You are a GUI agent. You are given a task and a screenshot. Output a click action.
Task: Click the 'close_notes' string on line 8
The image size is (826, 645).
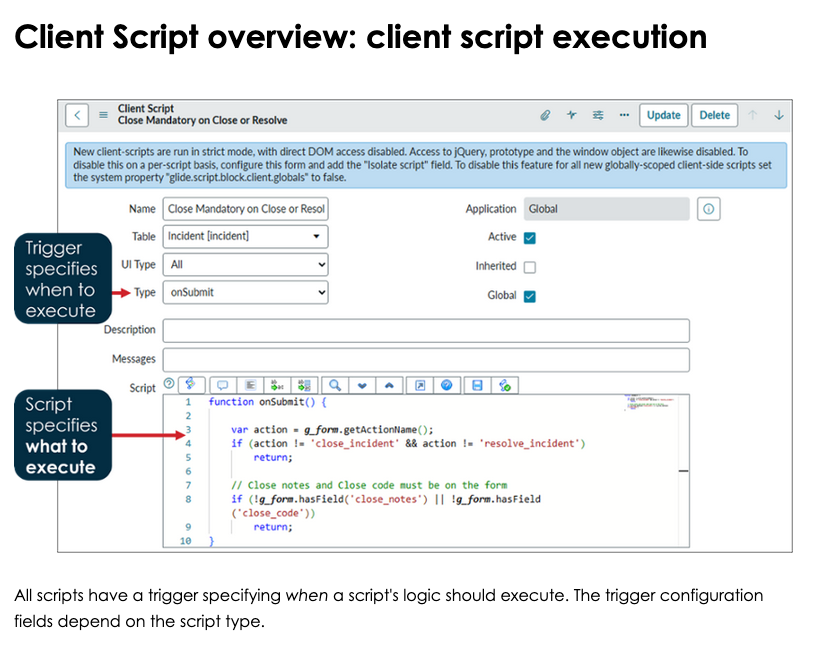point(388,500)
